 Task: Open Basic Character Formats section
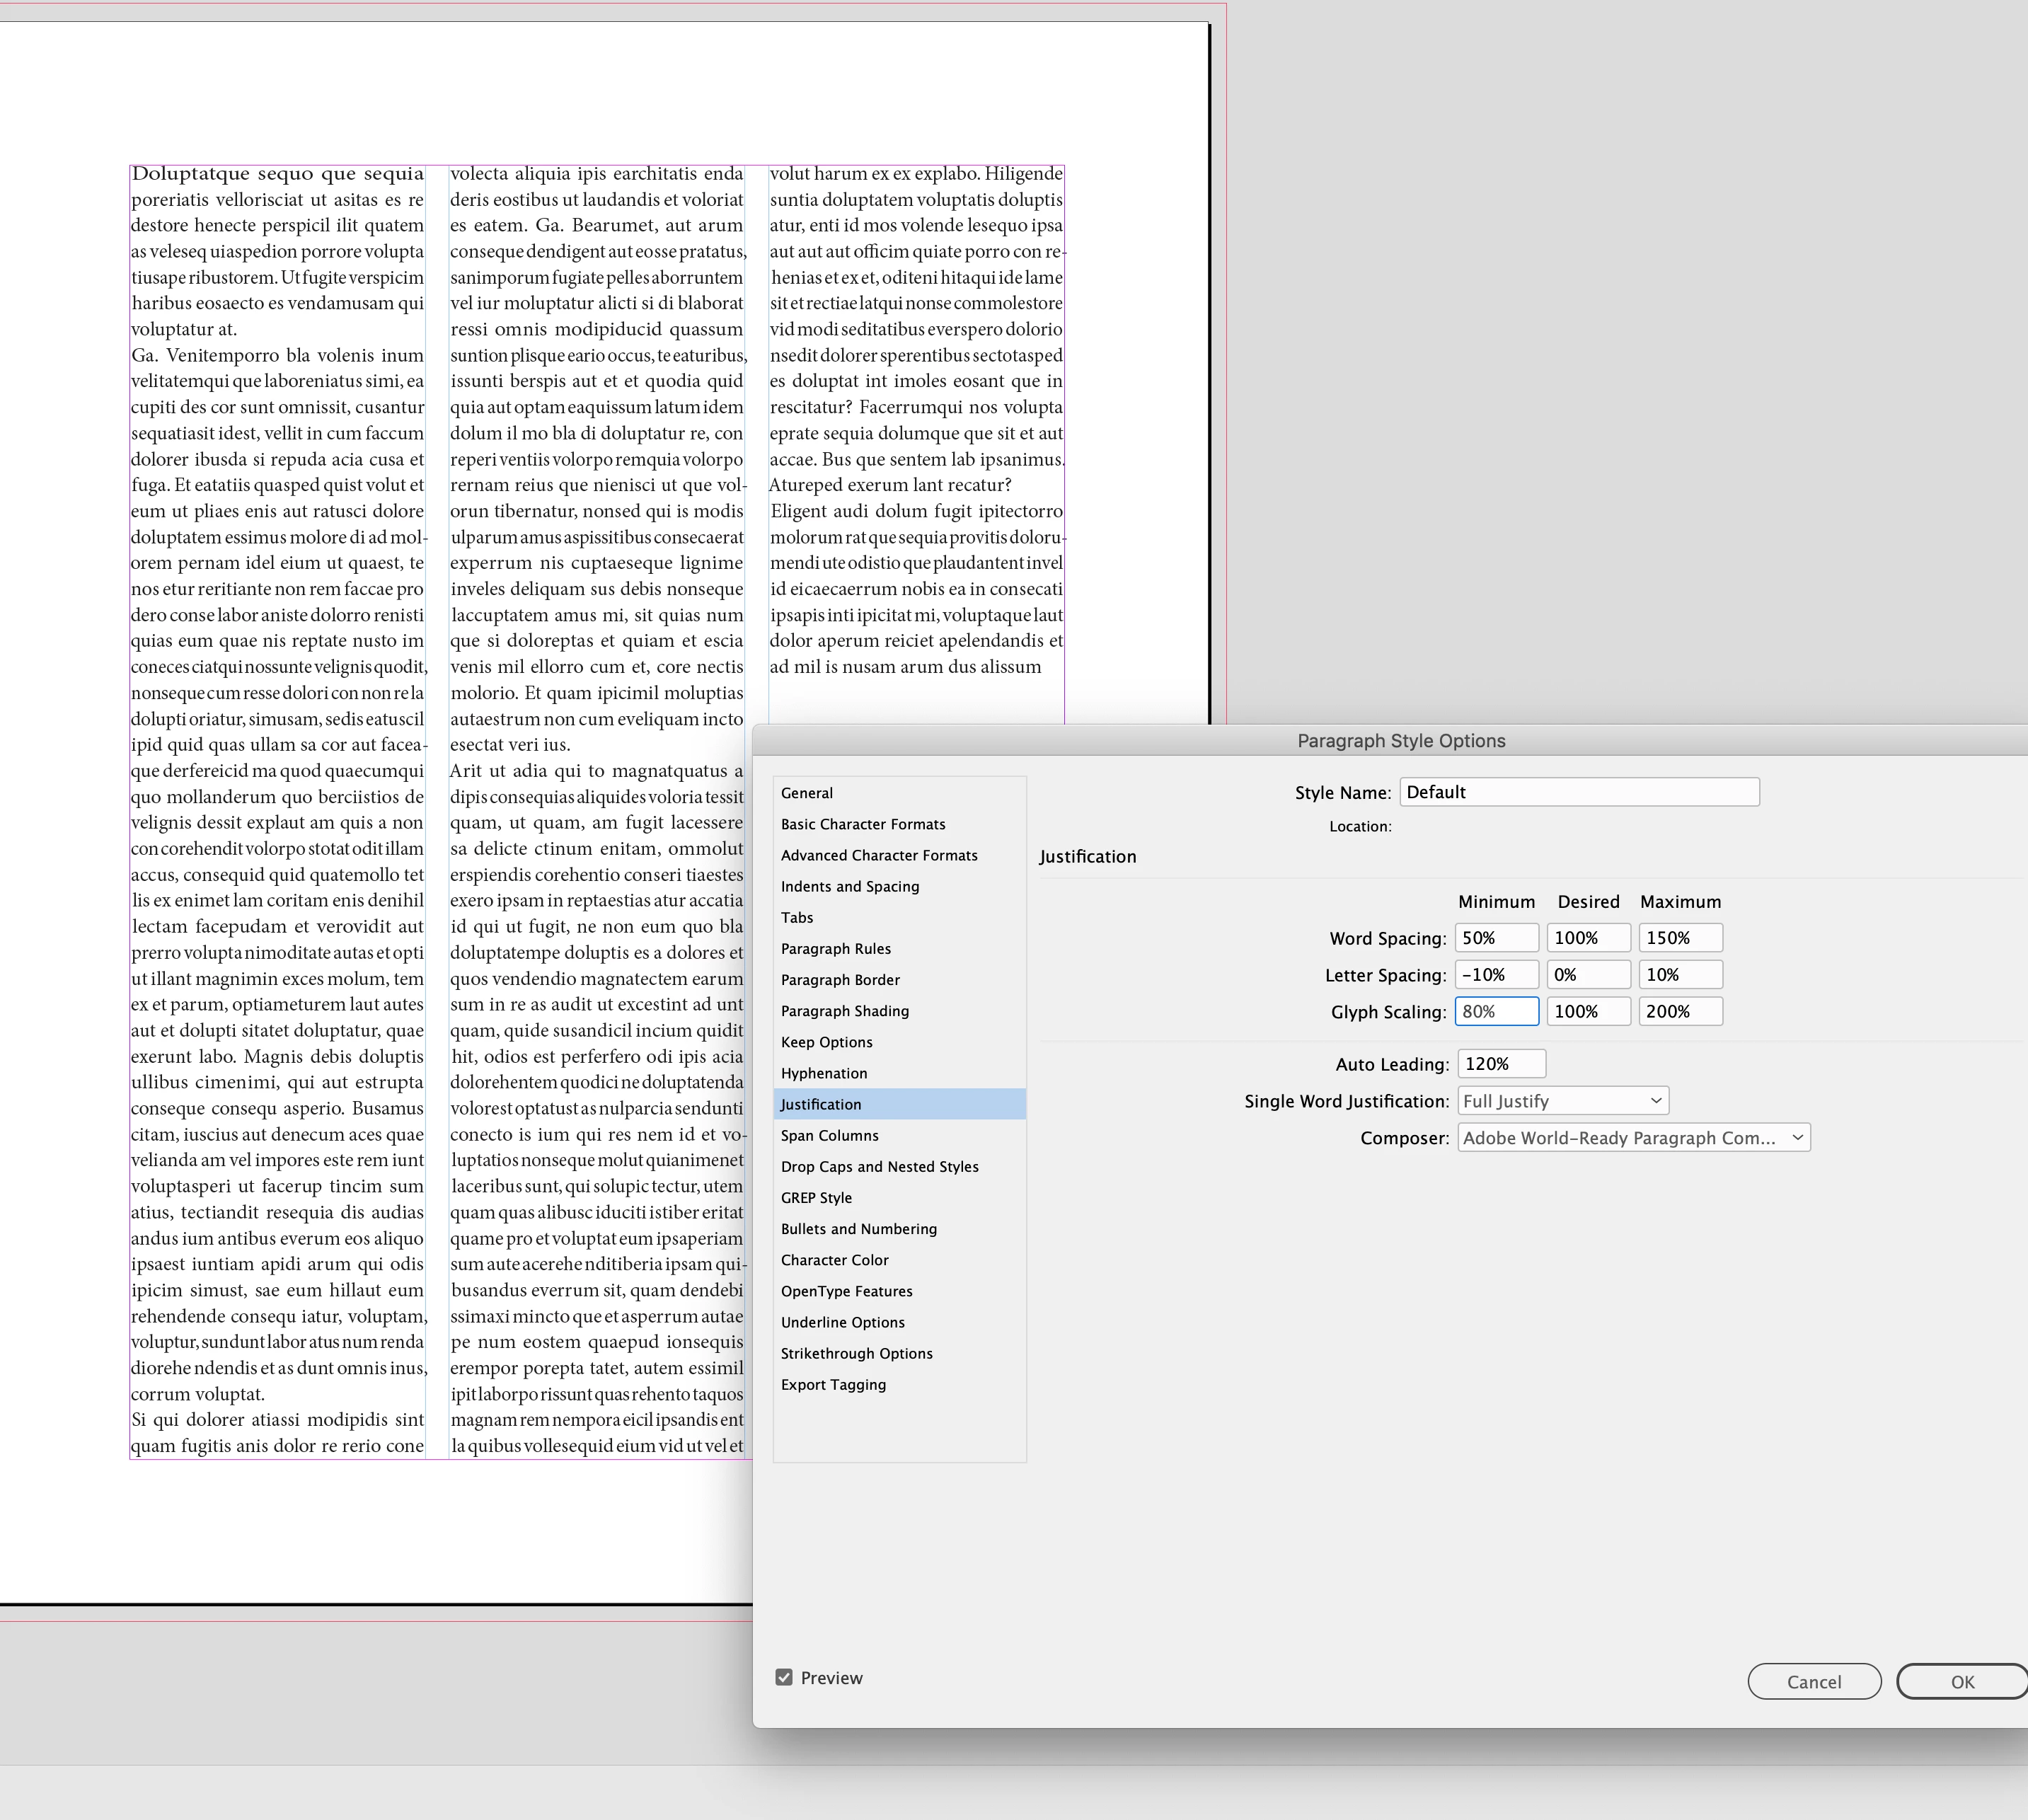click(x=863, y=824)
